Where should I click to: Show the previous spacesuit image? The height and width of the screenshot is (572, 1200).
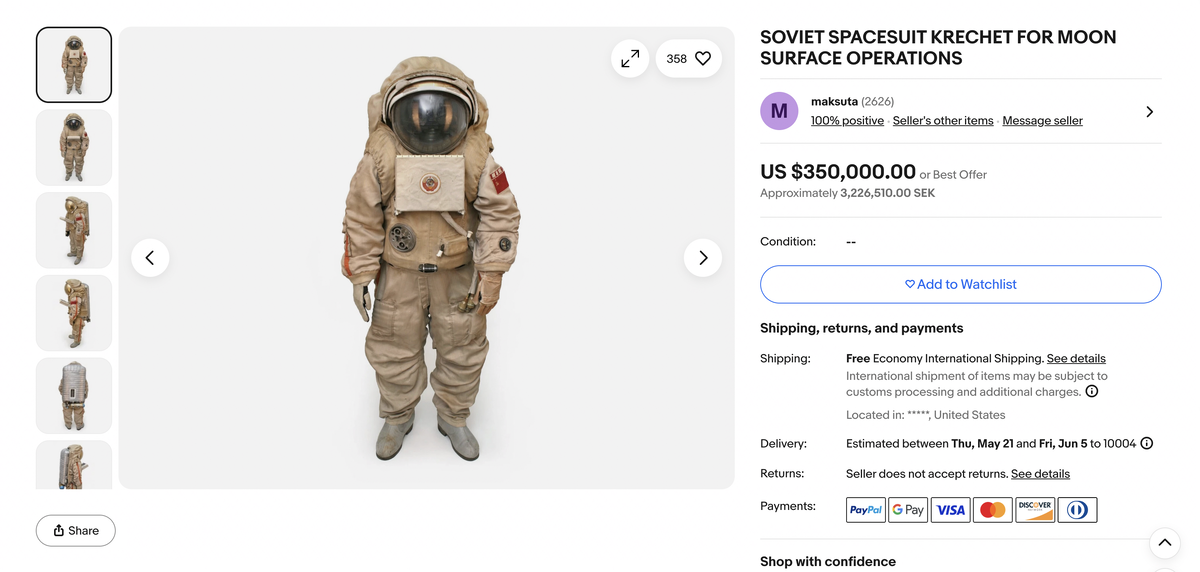point(150,258)
